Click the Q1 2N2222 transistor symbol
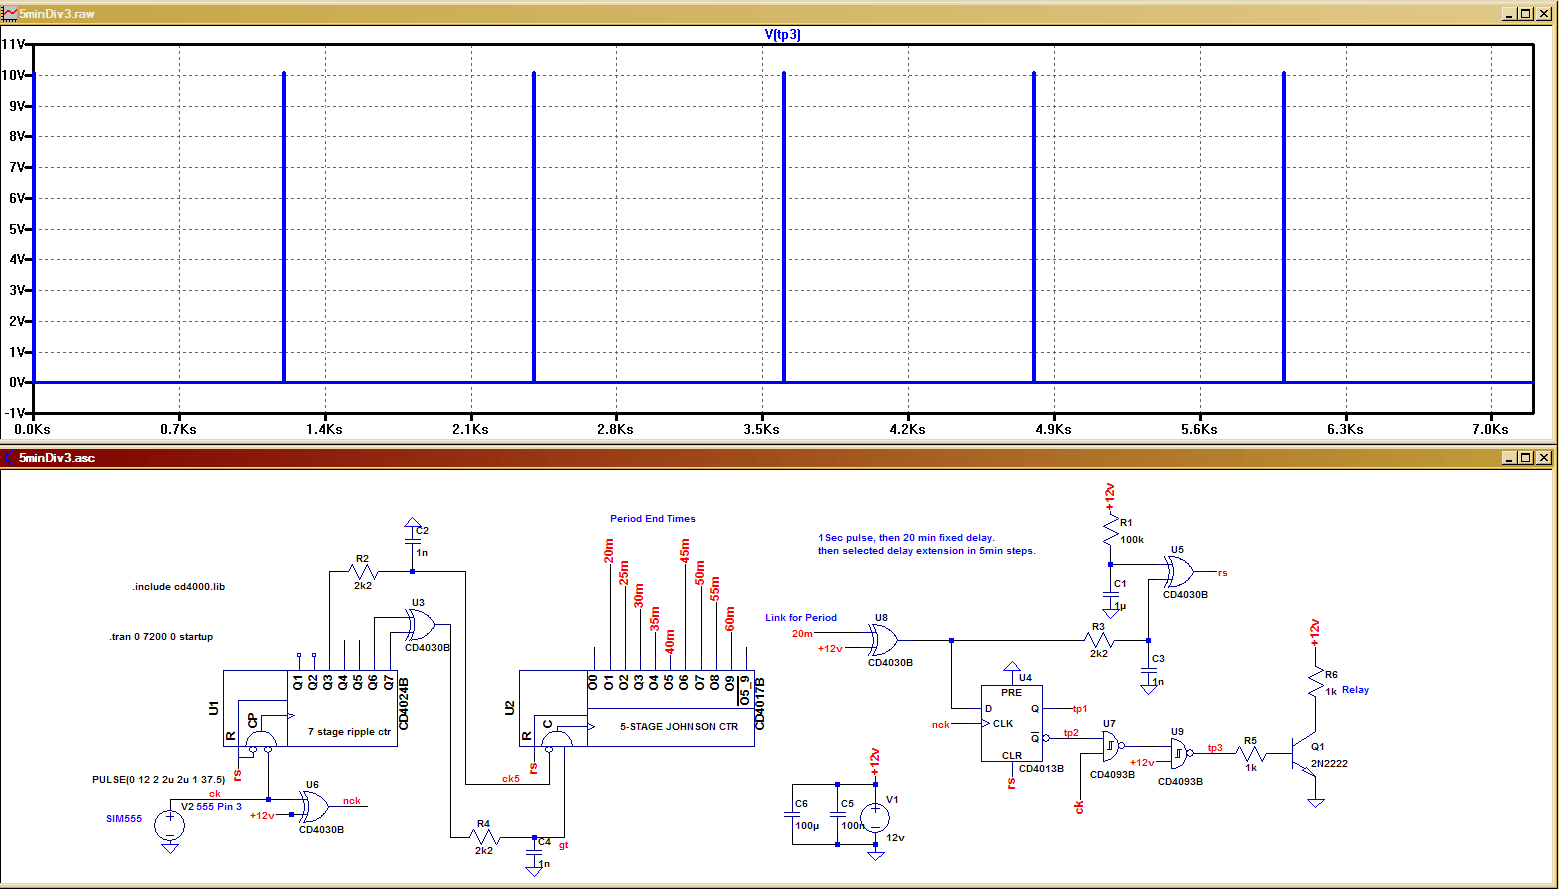Viewport: 1559px width, 889px height. pyautogui.click(x=1304, y=753)
